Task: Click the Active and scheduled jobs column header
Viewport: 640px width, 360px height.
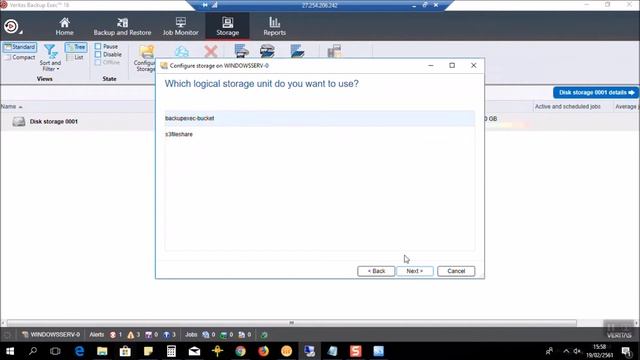Action: coord(567,107)
